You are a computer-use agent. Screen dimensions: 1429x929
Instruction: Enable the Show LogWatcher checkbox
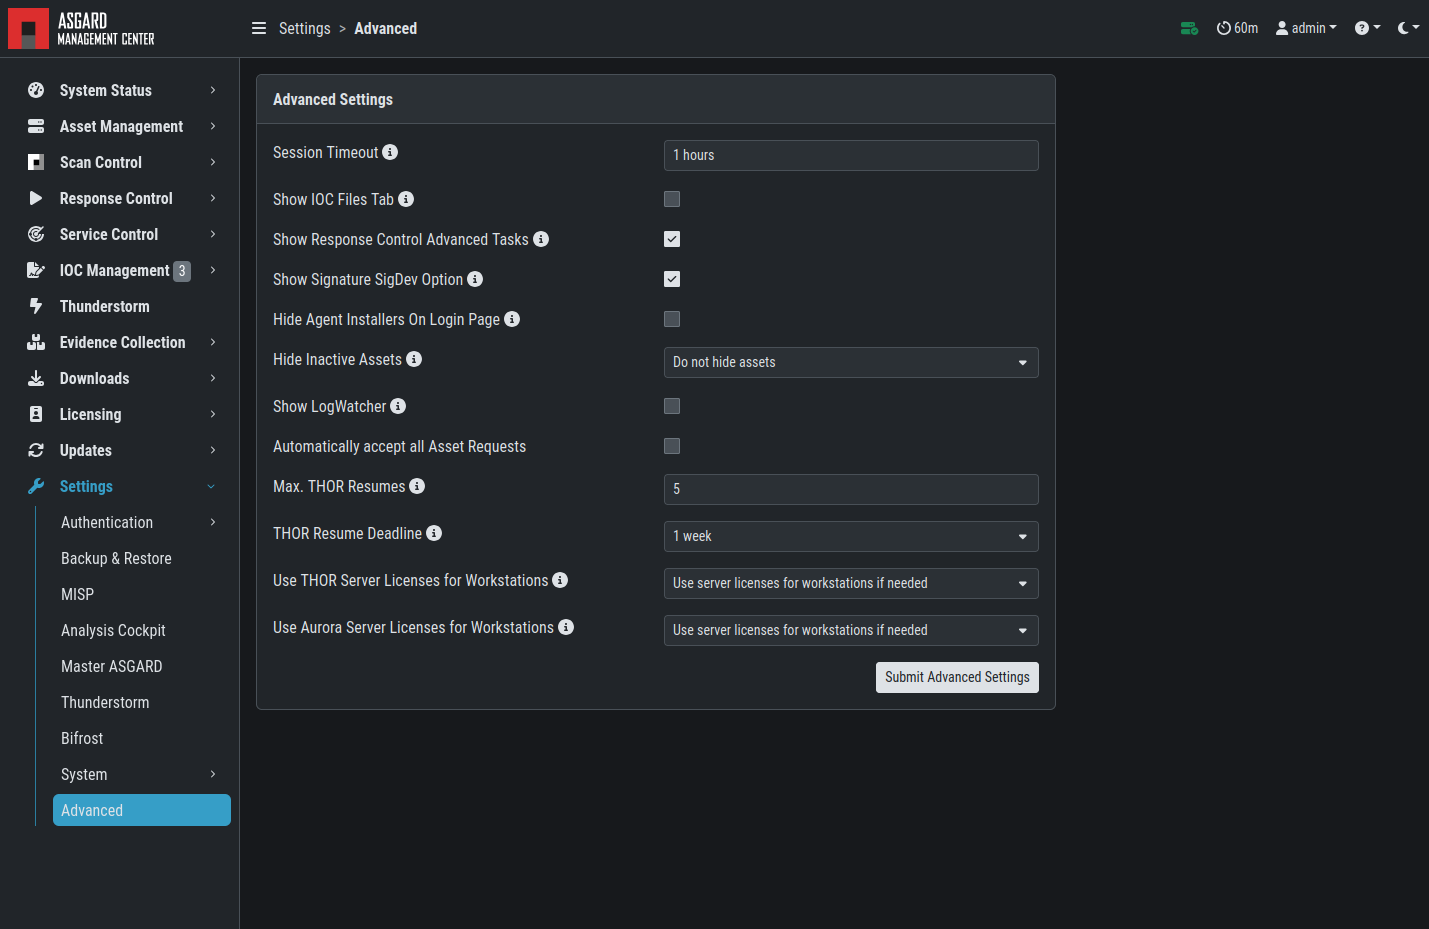coord(672,406)
